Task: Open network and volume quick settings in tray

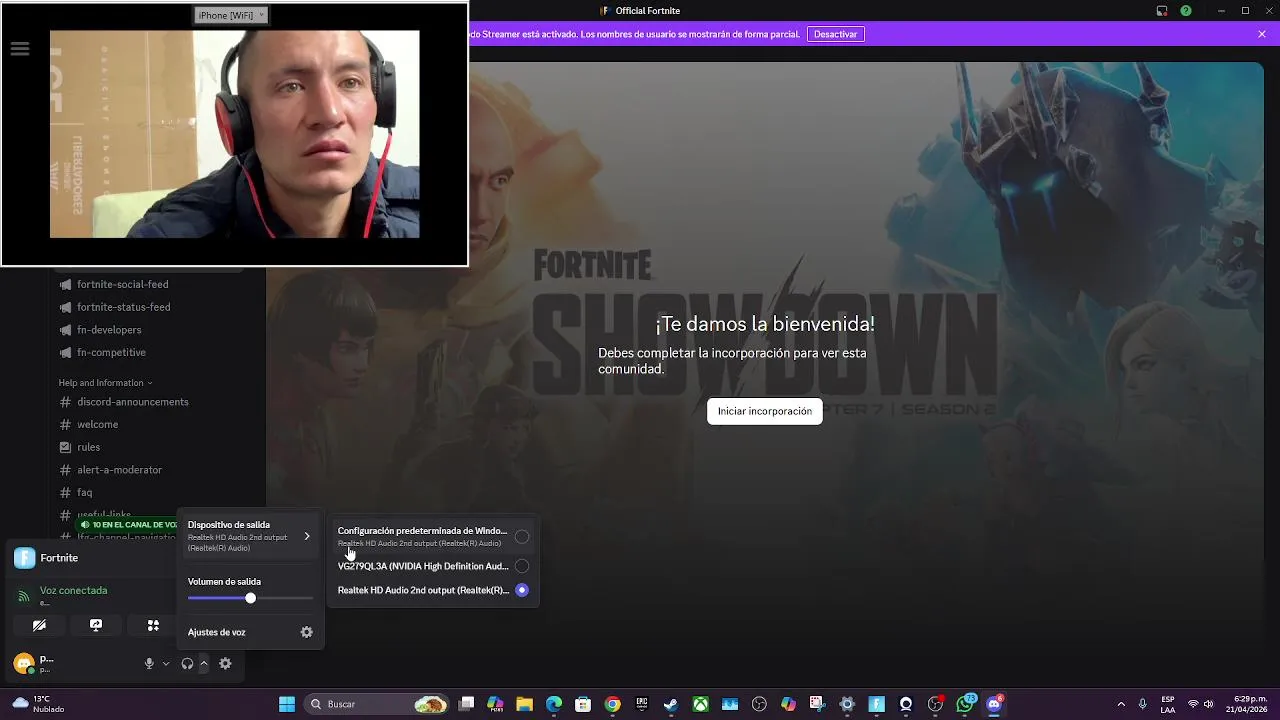Action: pyautogui.click(x=1201, y=704)
